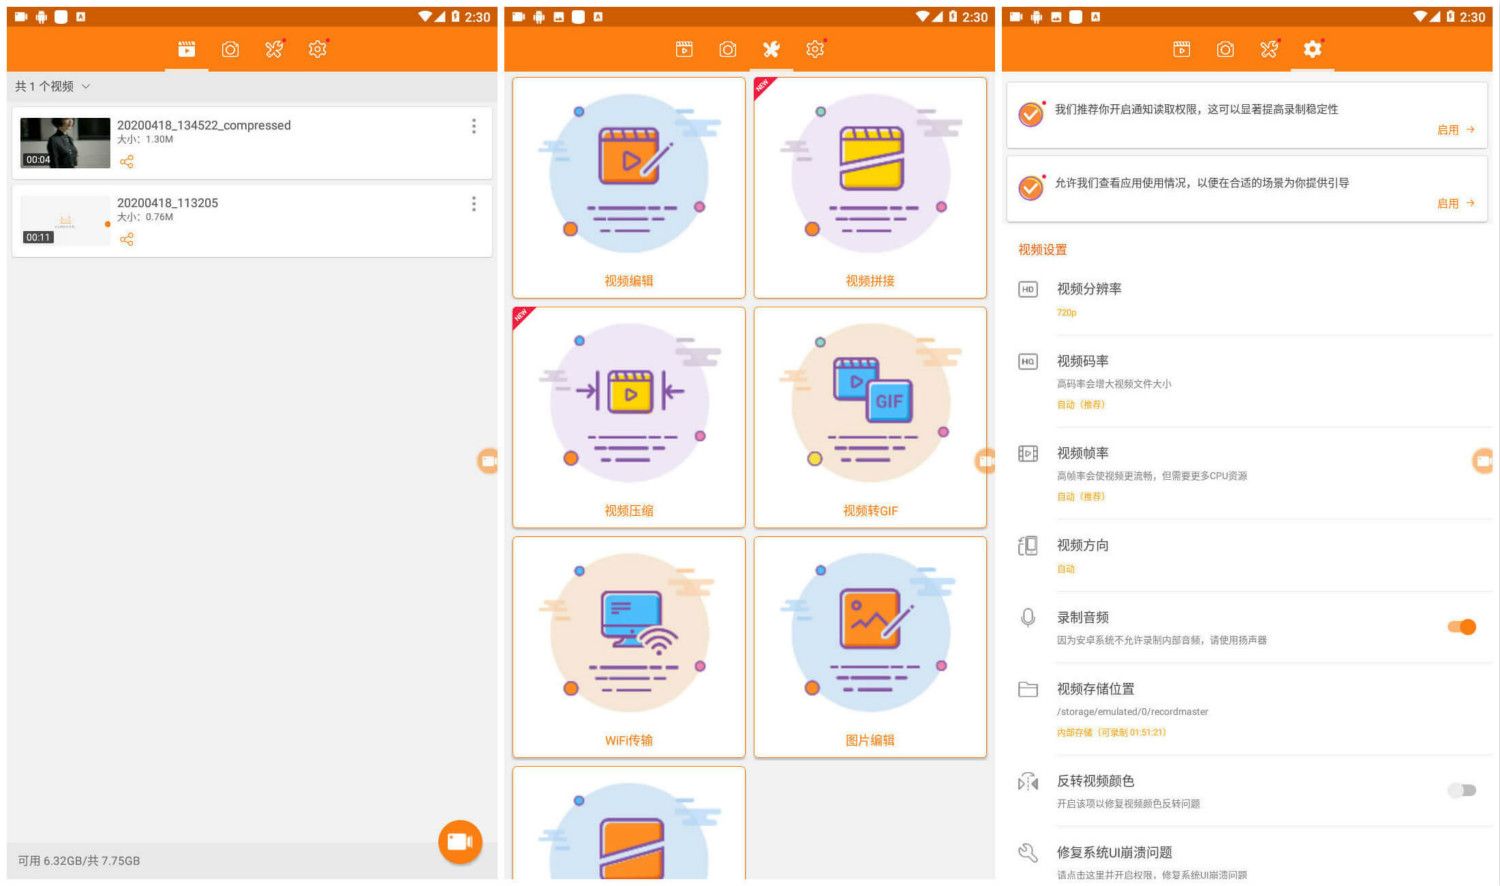This screenshot has height=886, width=1500.
Task: Share video 20200418_113205
Action: coord(127,240)
